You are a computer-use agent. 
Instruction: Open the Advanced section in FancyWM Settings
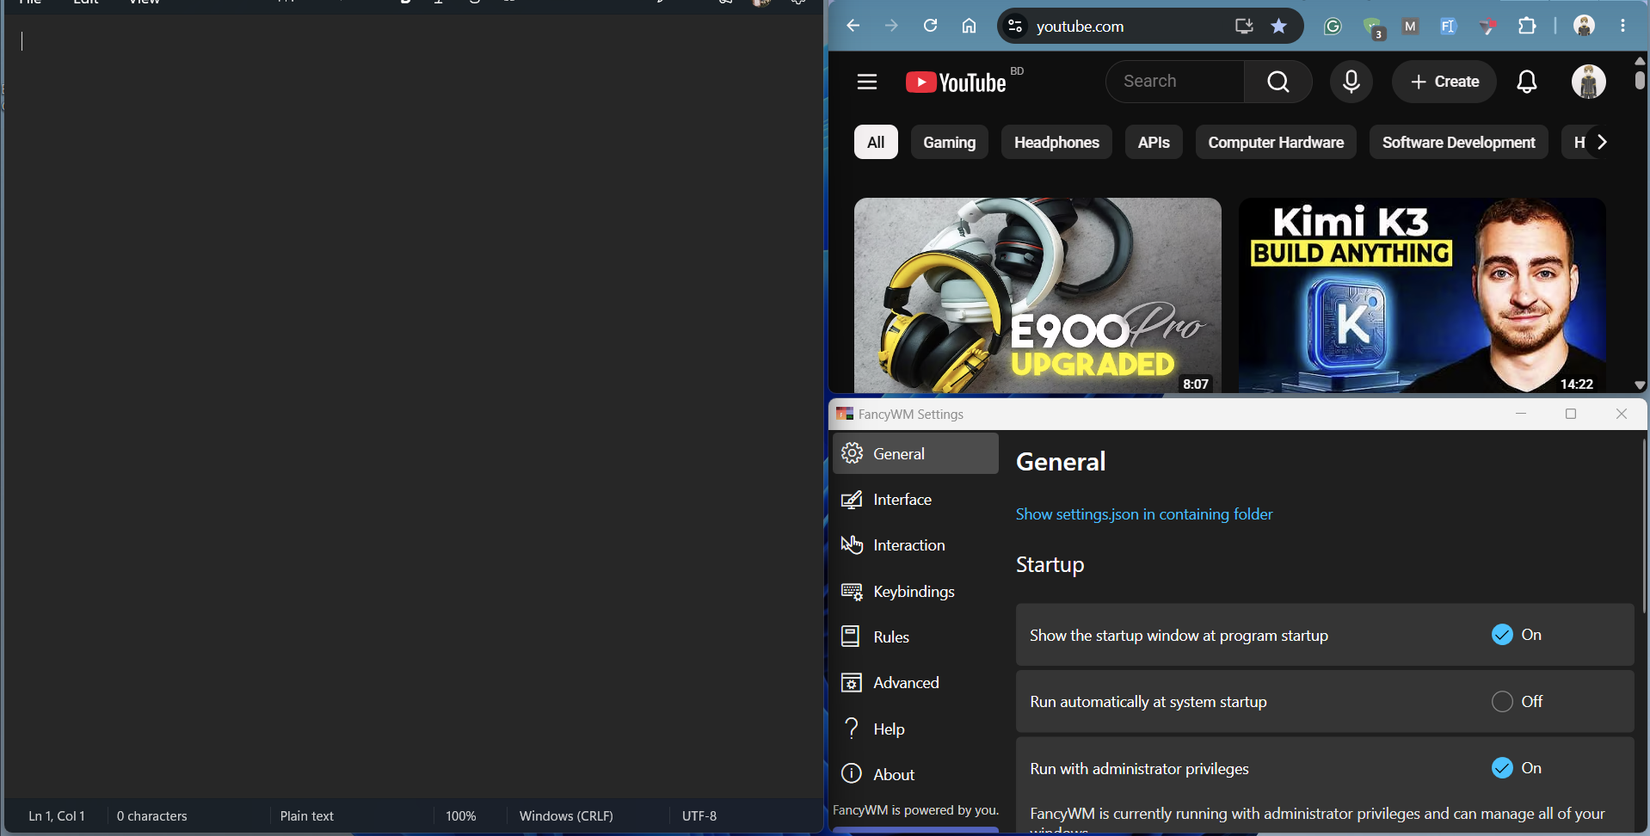pos(916,683)
